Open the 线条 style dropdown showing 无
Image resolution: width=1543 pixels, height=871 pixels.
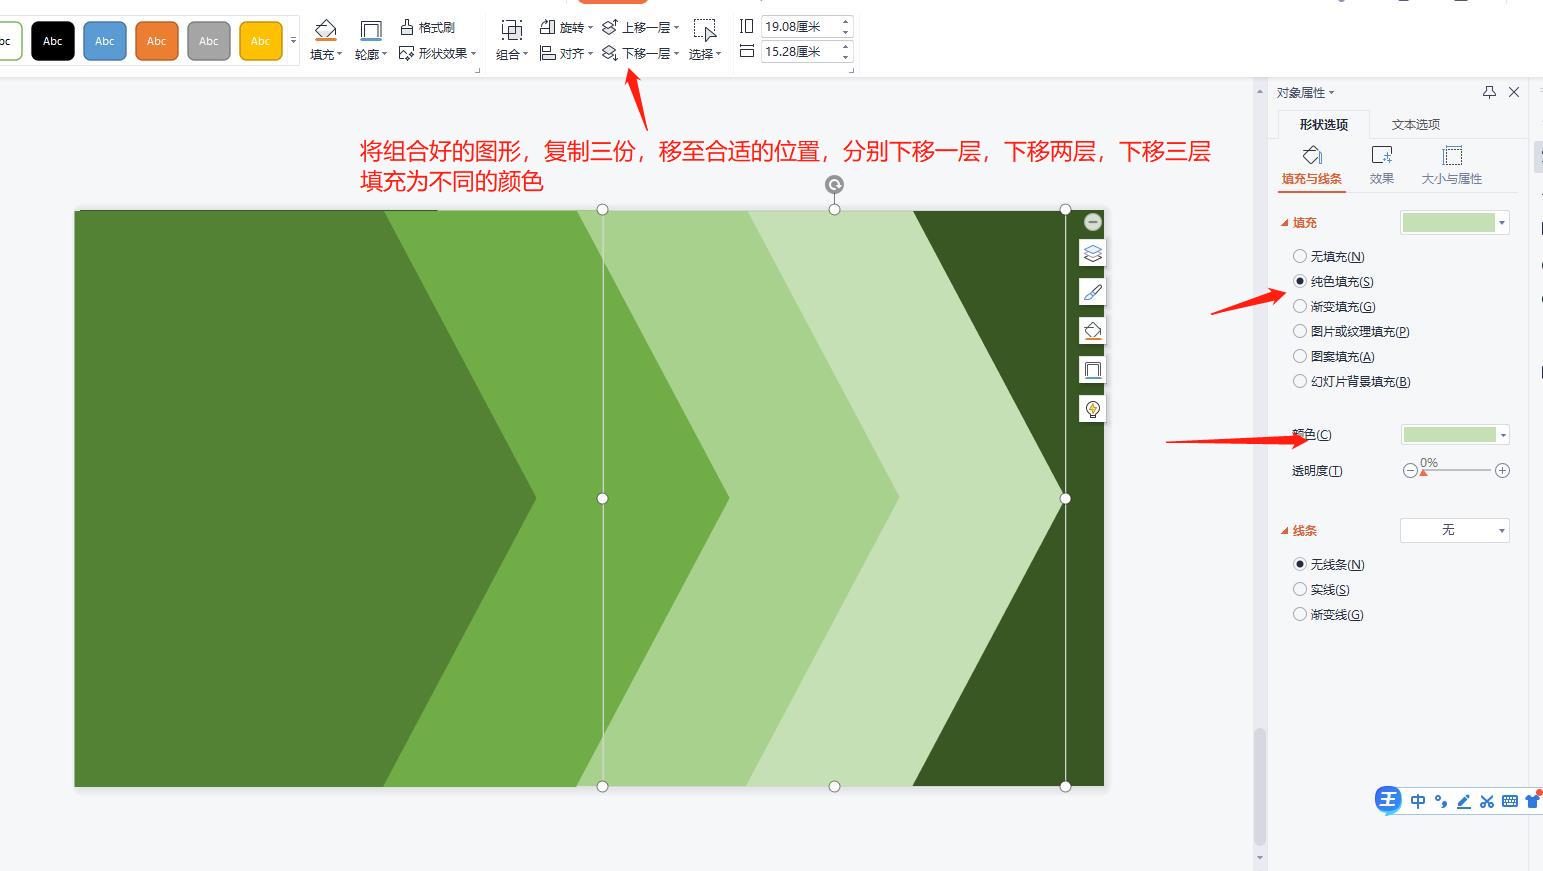1455,530
